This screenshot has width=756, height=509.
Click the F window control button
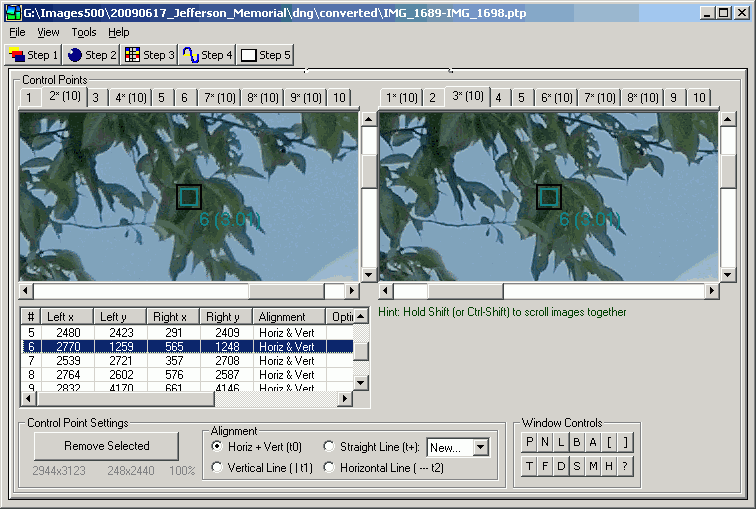tap(545, 466)
